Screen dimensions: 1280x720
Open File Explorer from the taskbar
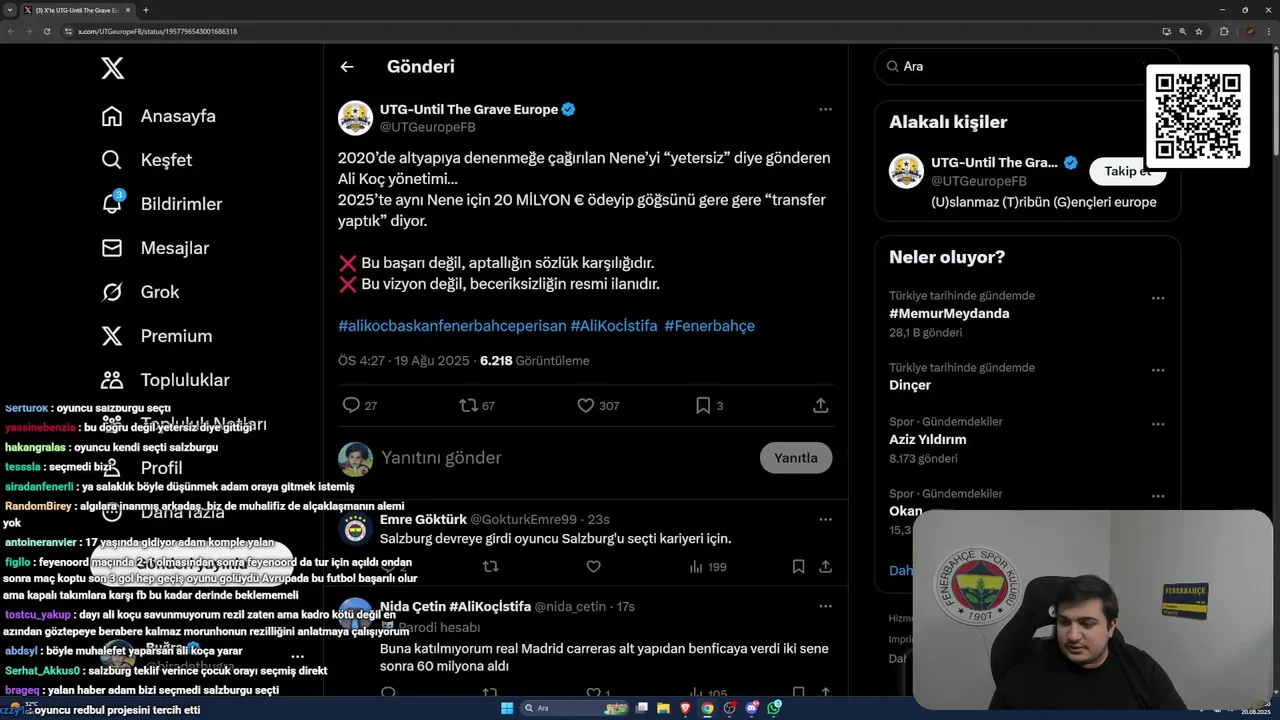(664, 708)
